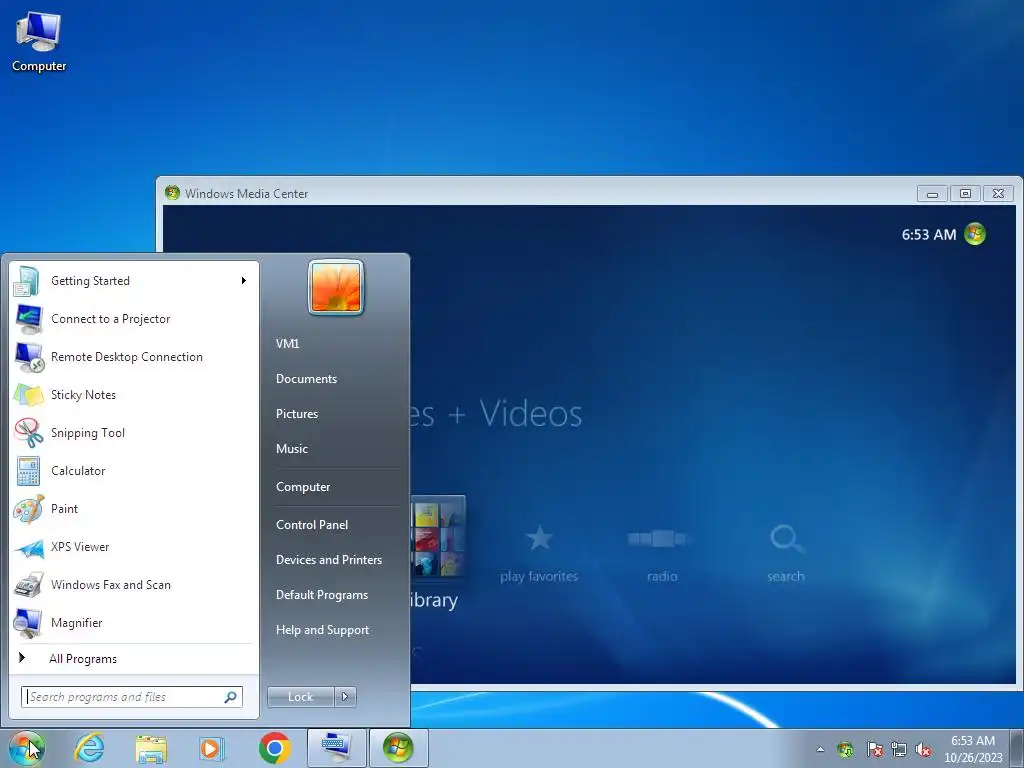Click the Search programs and files box
The height and width of the screenshot is (768, 1024).
[x=132, y=697]
